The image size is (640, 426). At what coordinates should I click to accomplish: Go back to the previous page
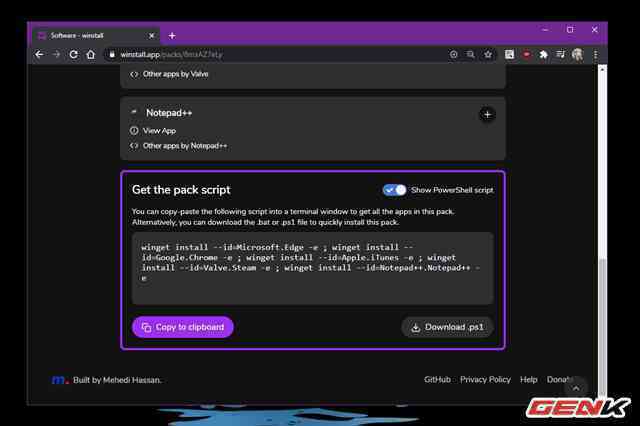point(39,54)
